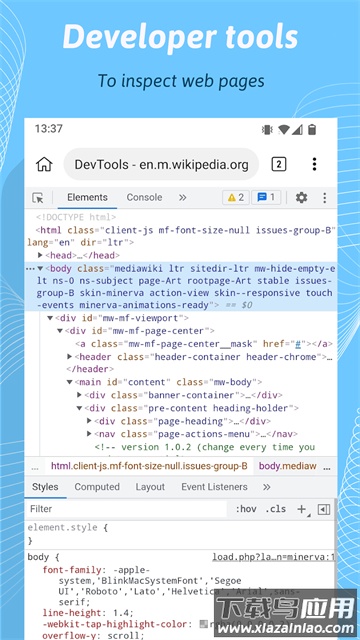Select the Computed sidebar tab
The width and height of the screenshot is (360, 640).
(97, 487)
